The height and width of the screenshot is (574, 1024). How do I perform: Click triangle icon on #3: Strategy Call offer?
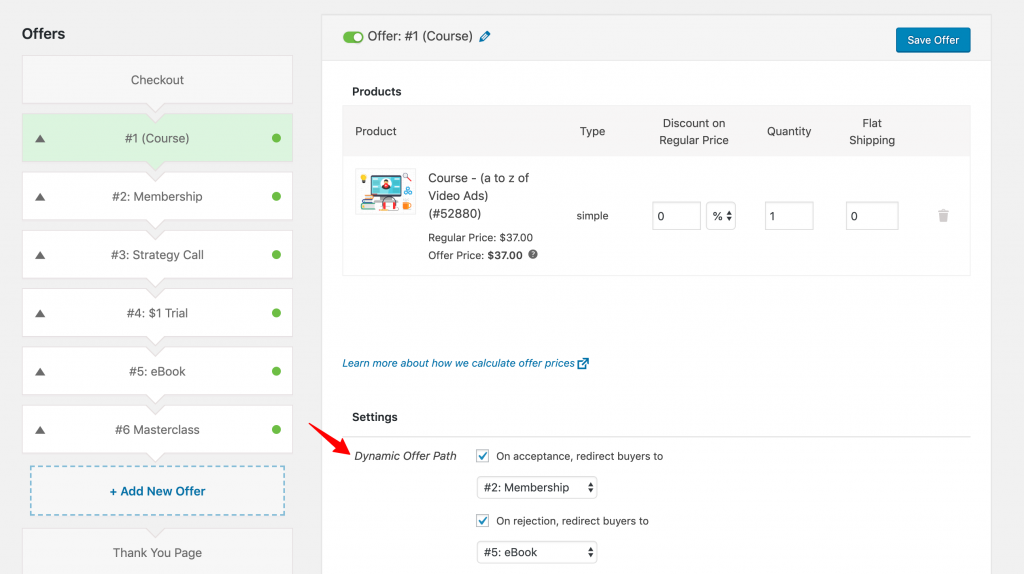(40, 255)
